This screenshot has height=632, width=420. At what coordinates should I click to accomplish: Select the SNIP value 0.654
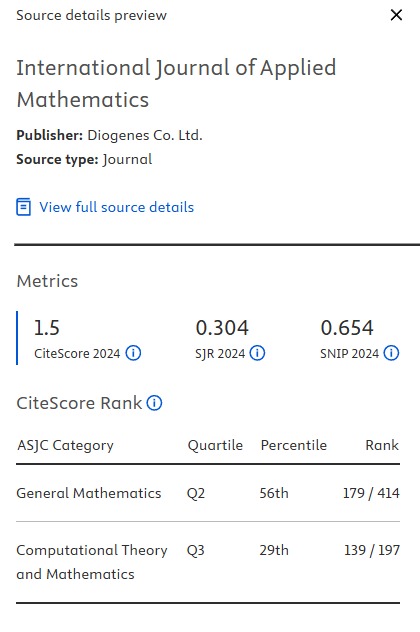347,327
